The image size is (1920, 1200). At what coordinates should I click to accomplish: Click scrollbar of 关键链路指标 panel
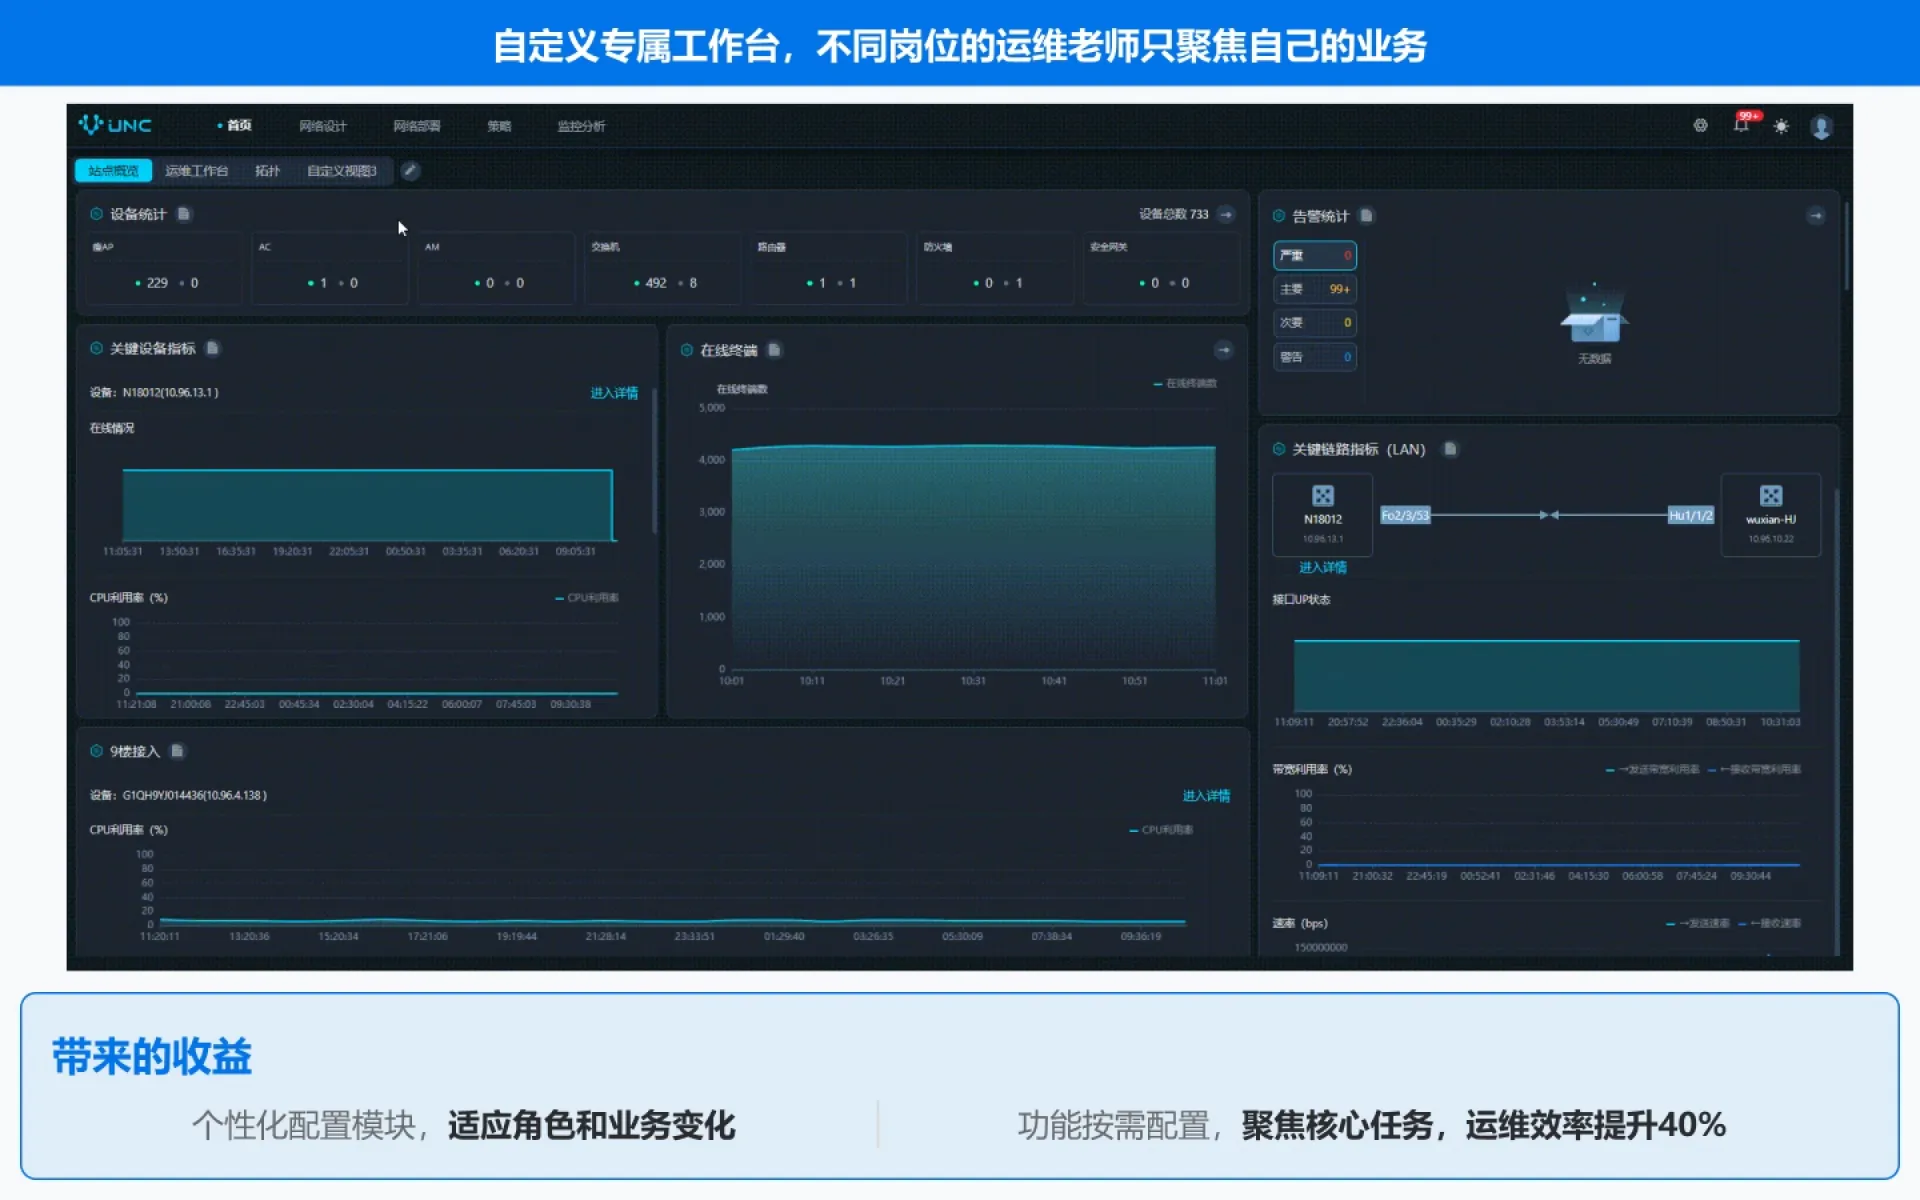(1837, 720)
